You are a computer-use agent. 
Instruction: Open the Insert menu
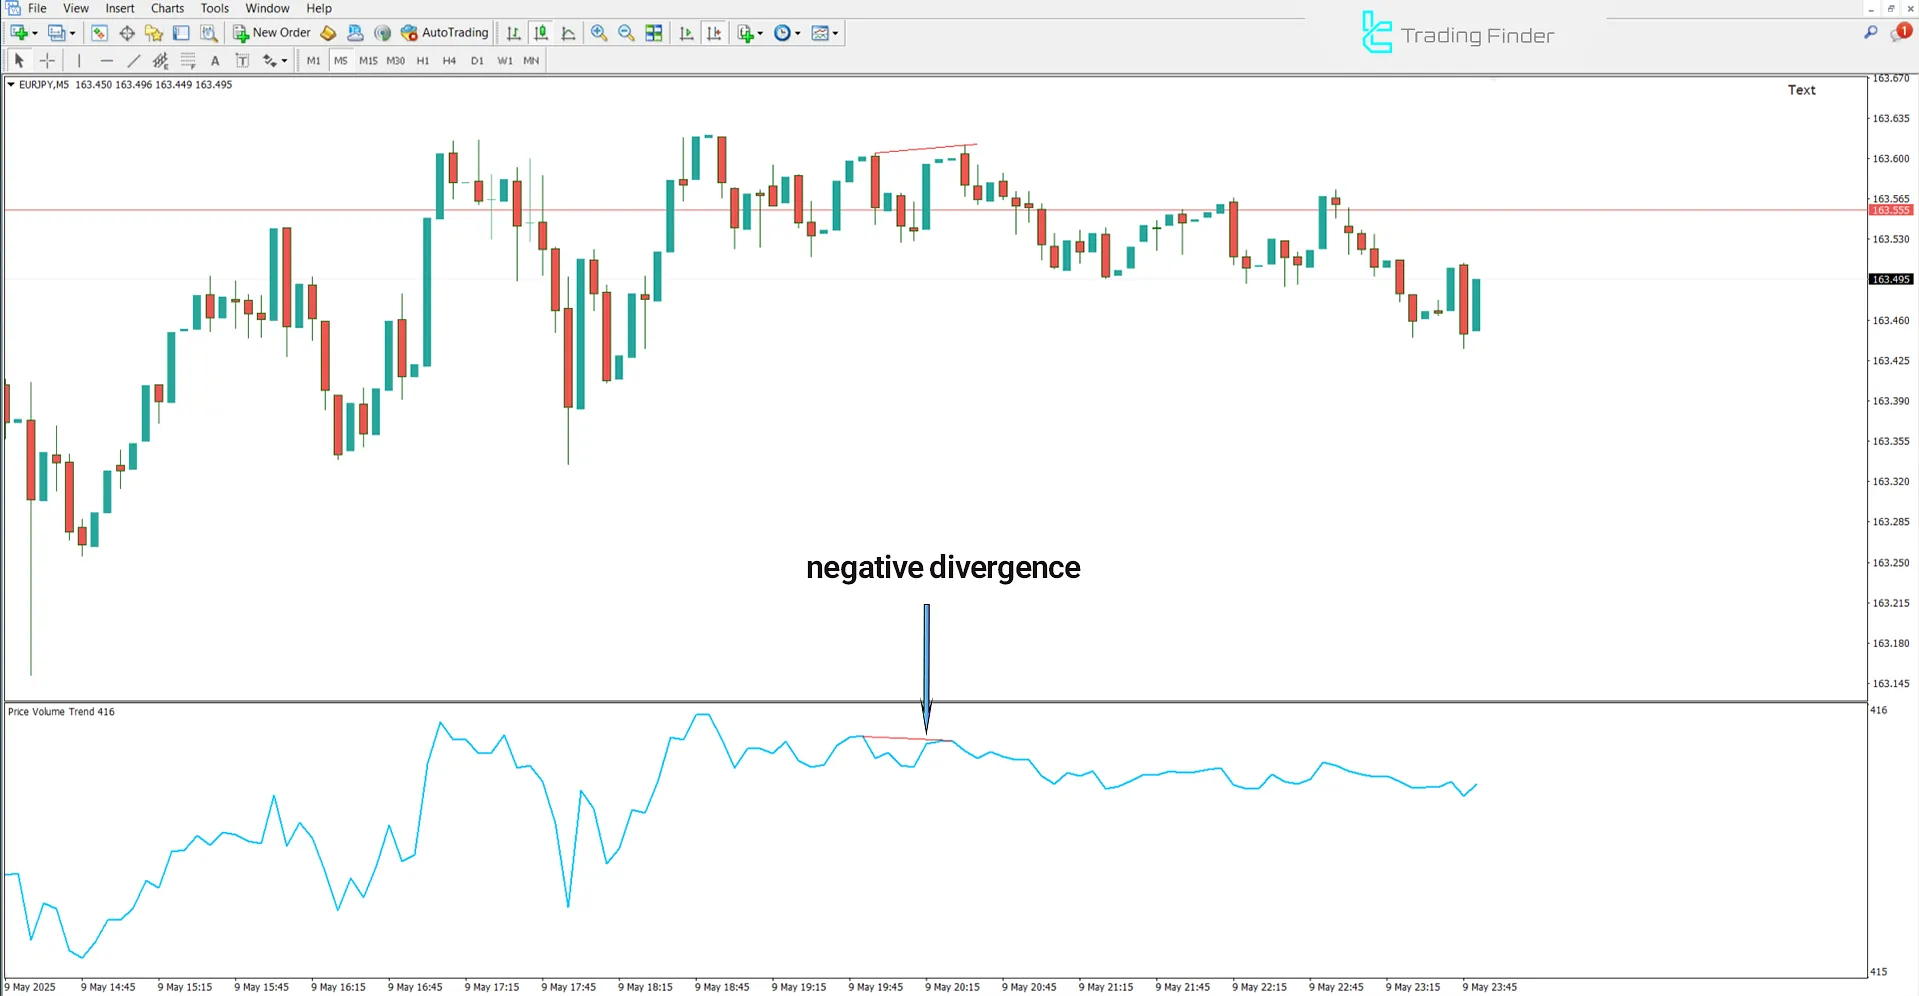tap(119, 8)
